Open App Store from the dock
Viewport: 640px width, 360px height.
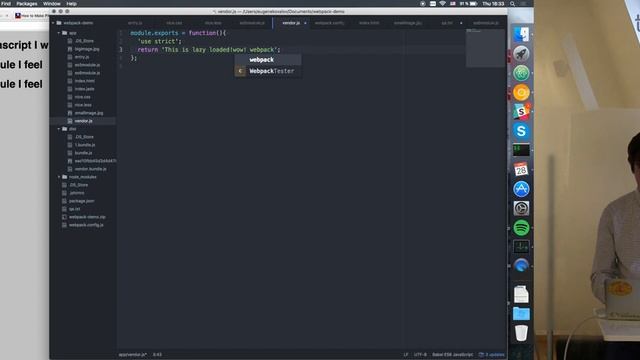521,189
